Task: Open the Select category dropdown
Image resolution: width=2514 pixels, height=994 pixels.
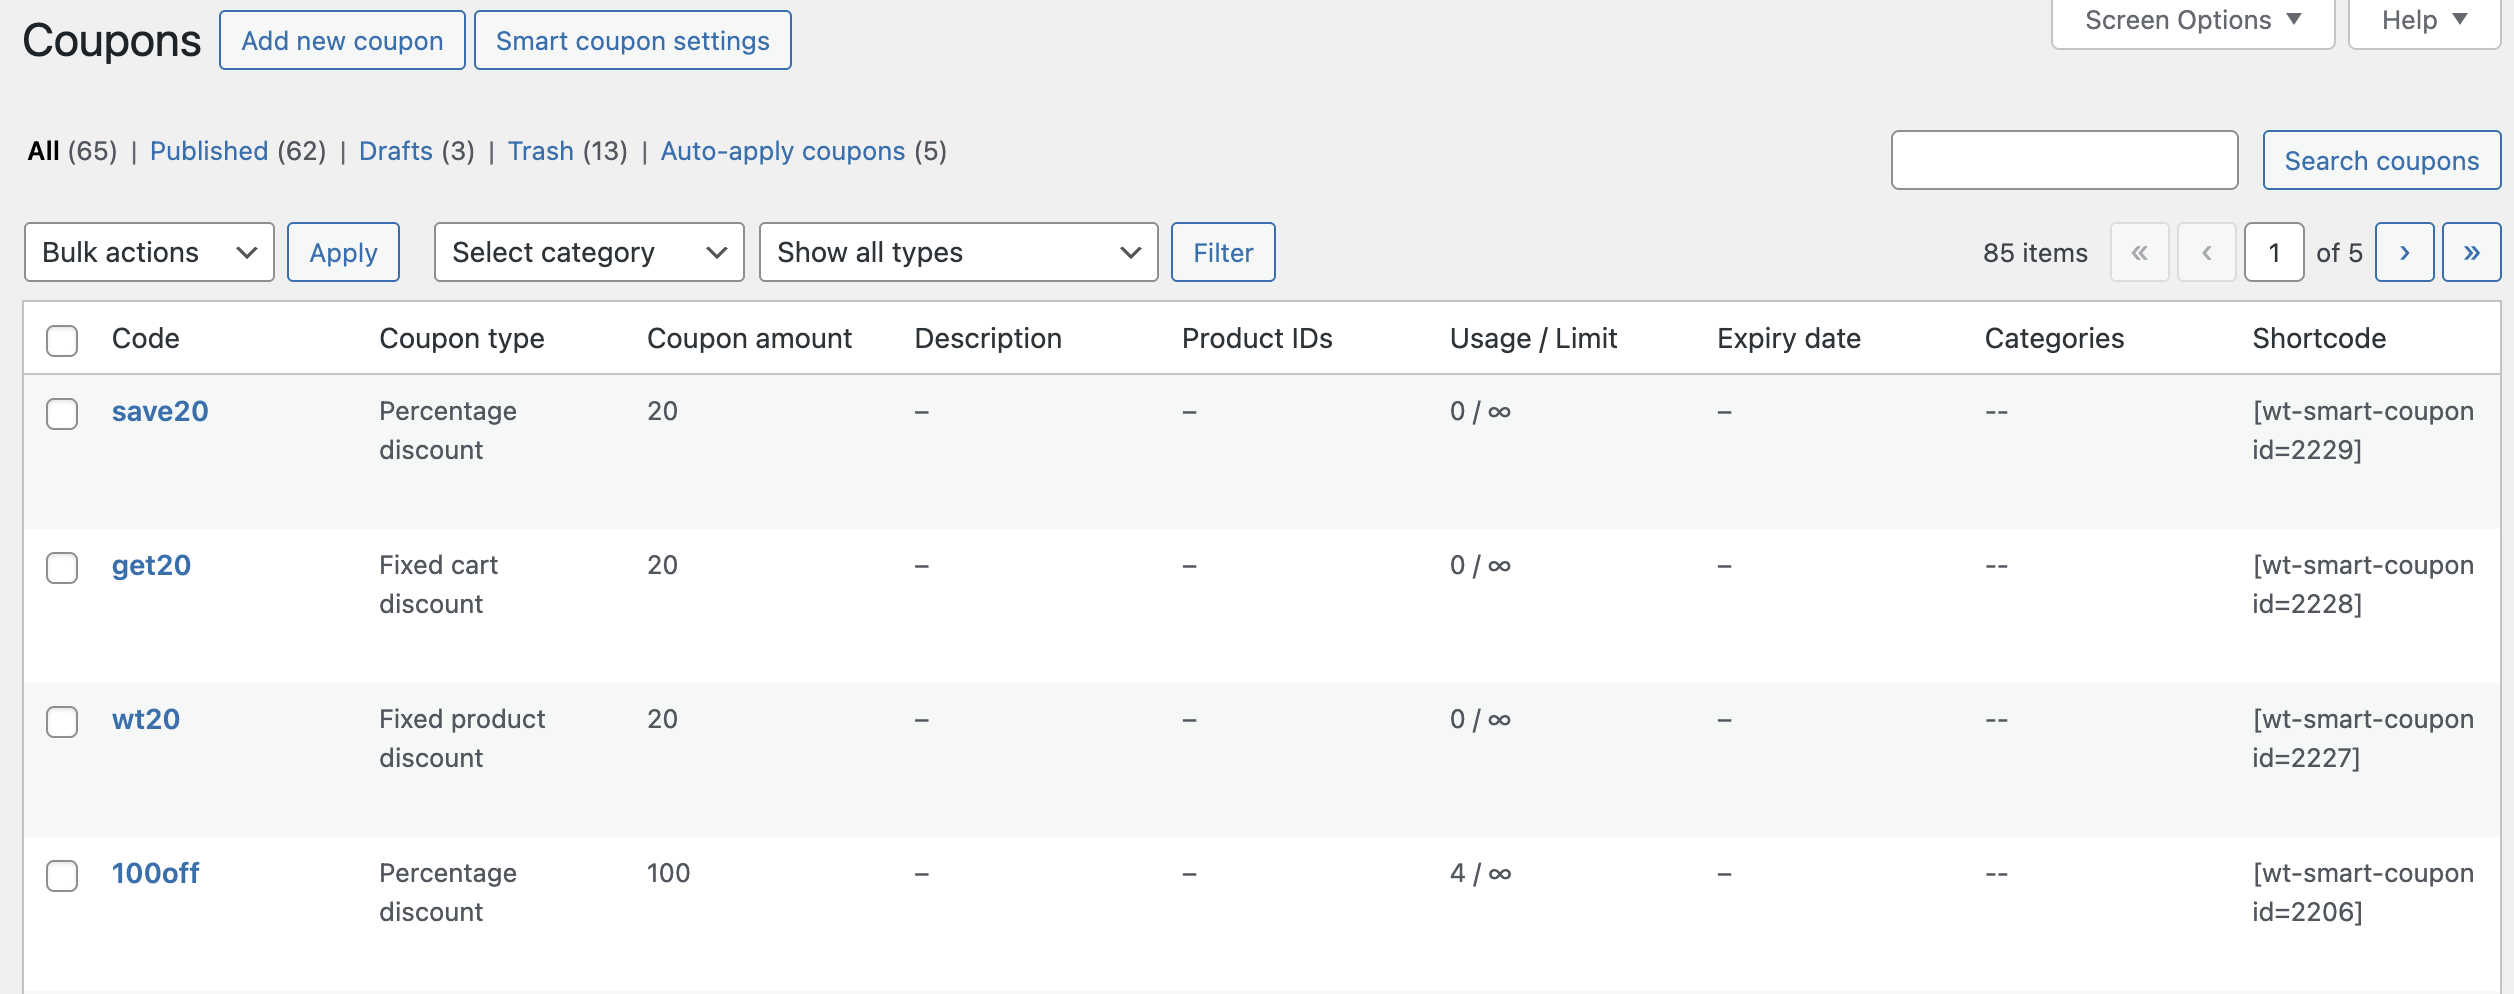Action: [589, 252]
